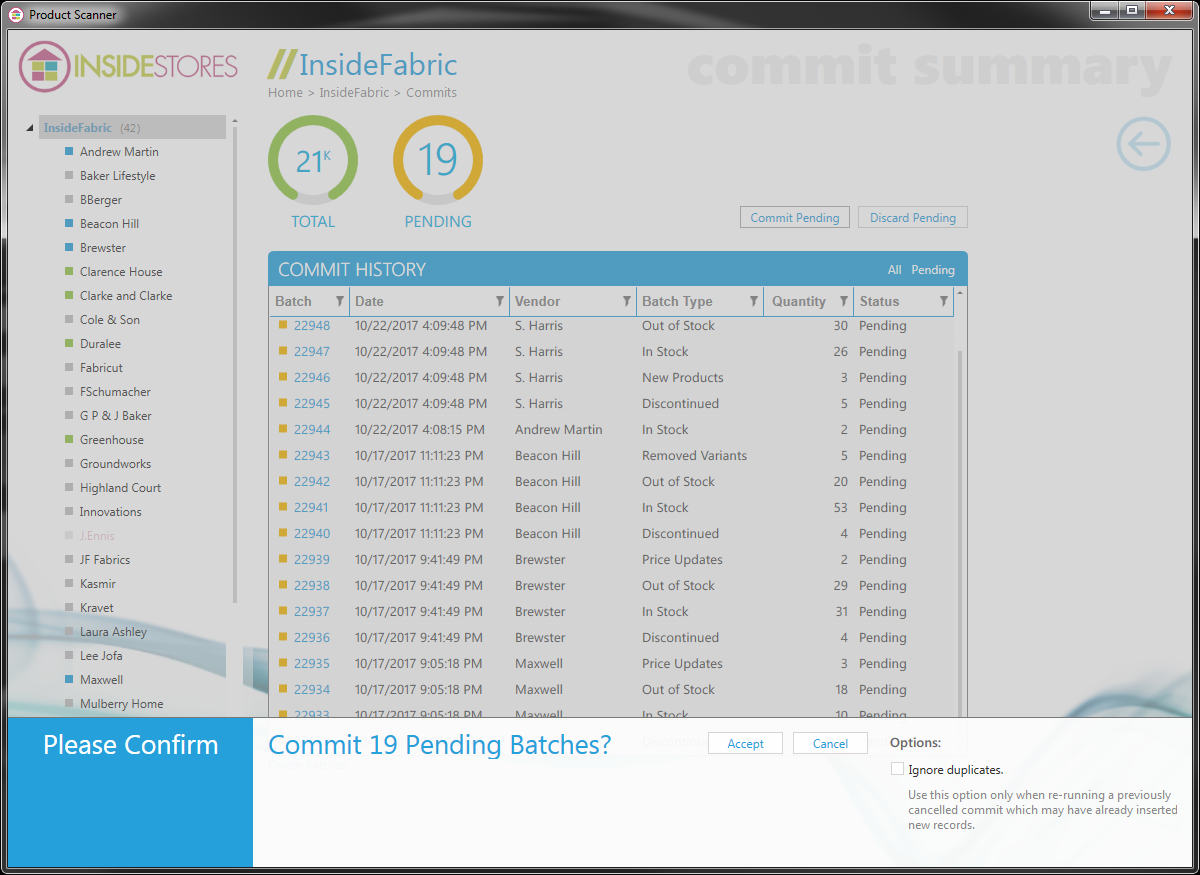The image size is (1200, 875).
Task: Select Greenhouse vendor
Action: (112, 440)
